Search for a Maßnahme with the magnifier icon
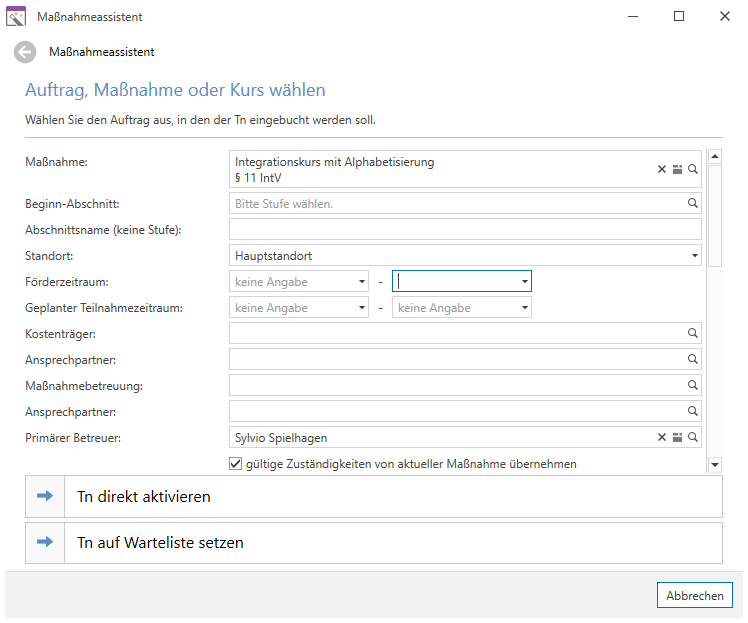 (x=693, y=169)
